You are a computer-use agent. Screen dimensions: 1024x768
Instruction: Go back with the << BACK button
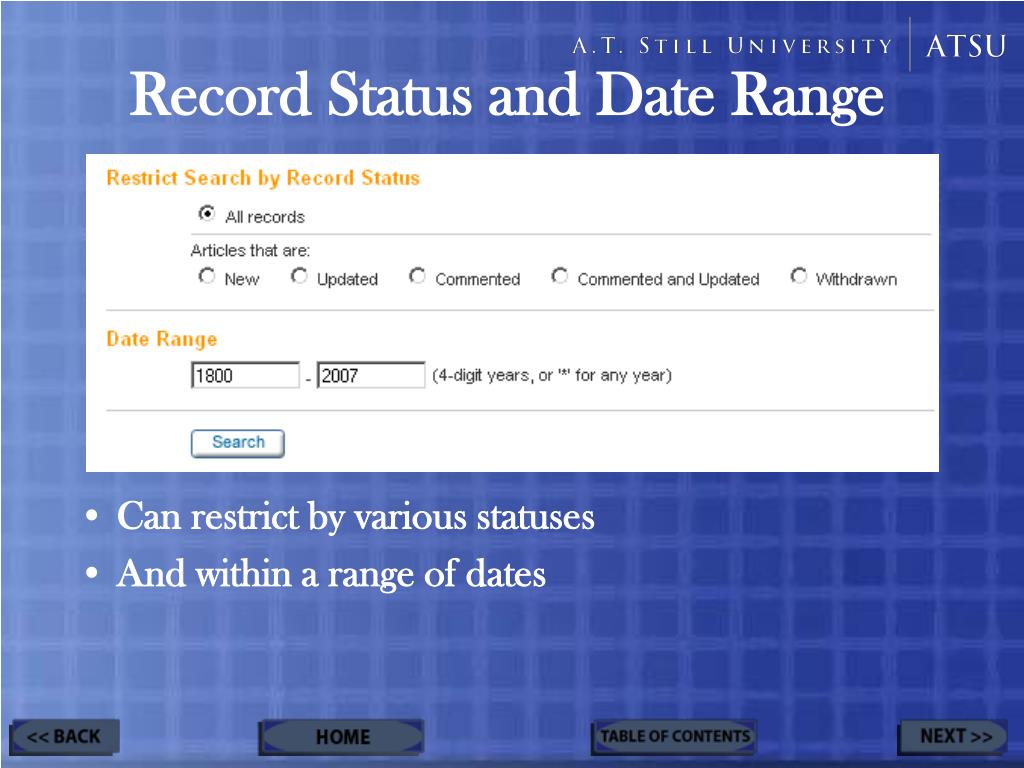(64, 737)
